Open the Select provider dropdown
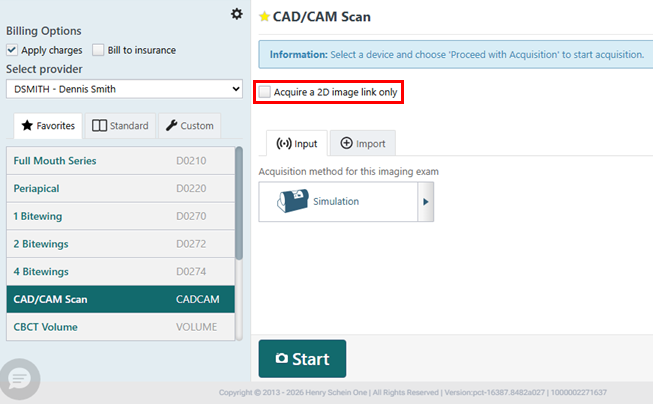Image resolution: width=653 pixels, height=404 pixels. 124,89
